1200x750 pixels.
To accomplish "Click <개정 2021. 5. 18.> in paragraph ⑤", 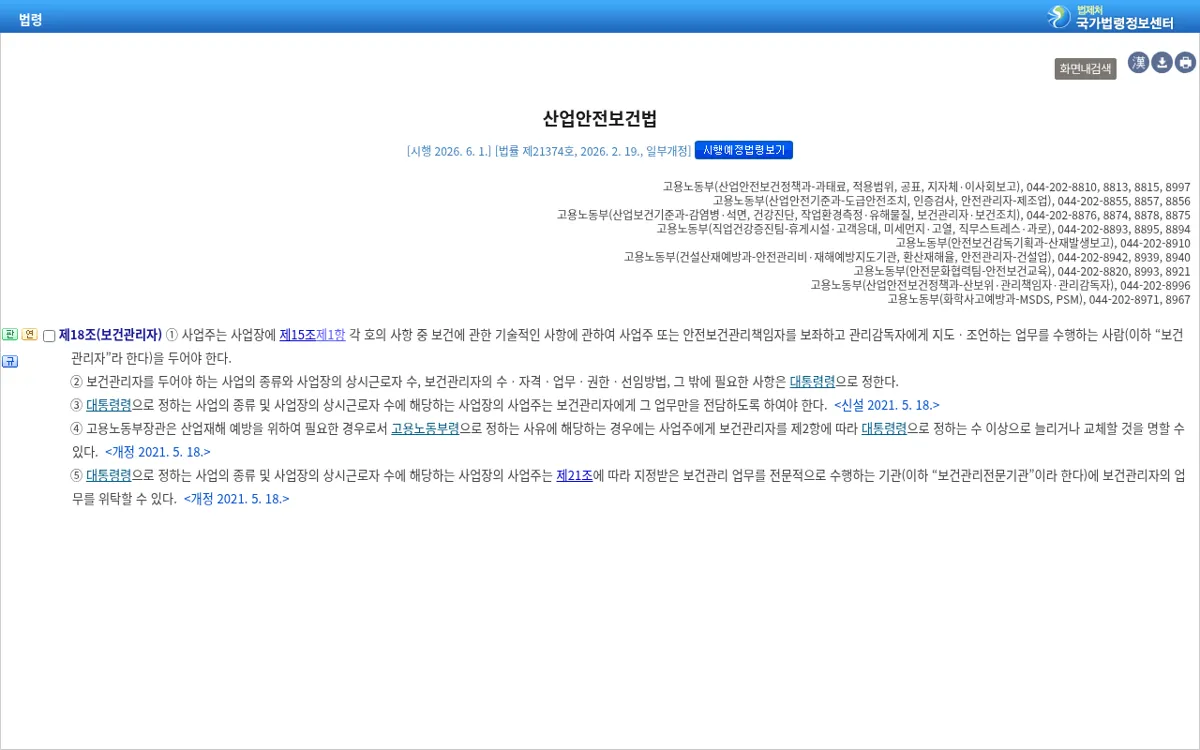I will point(236,498).
